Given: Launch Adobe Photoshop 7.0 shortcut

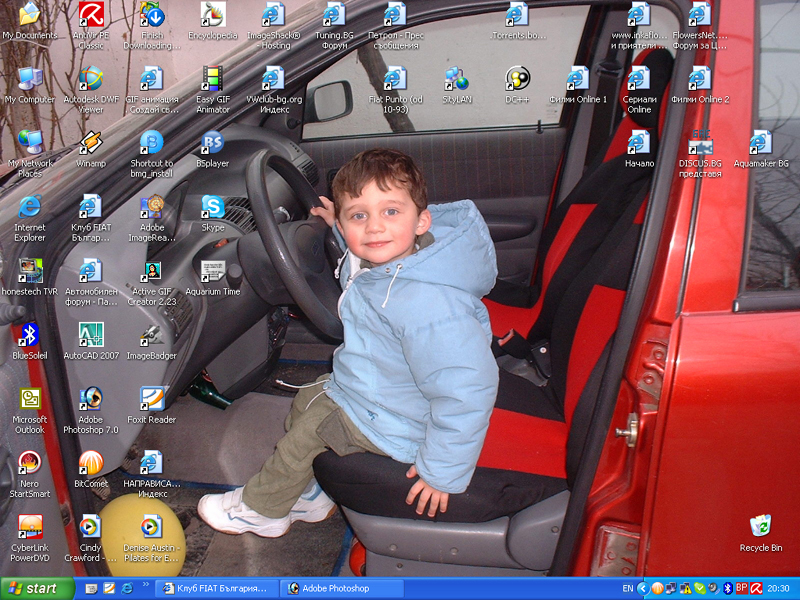Looking at the screenshot, I should (91, 399).
